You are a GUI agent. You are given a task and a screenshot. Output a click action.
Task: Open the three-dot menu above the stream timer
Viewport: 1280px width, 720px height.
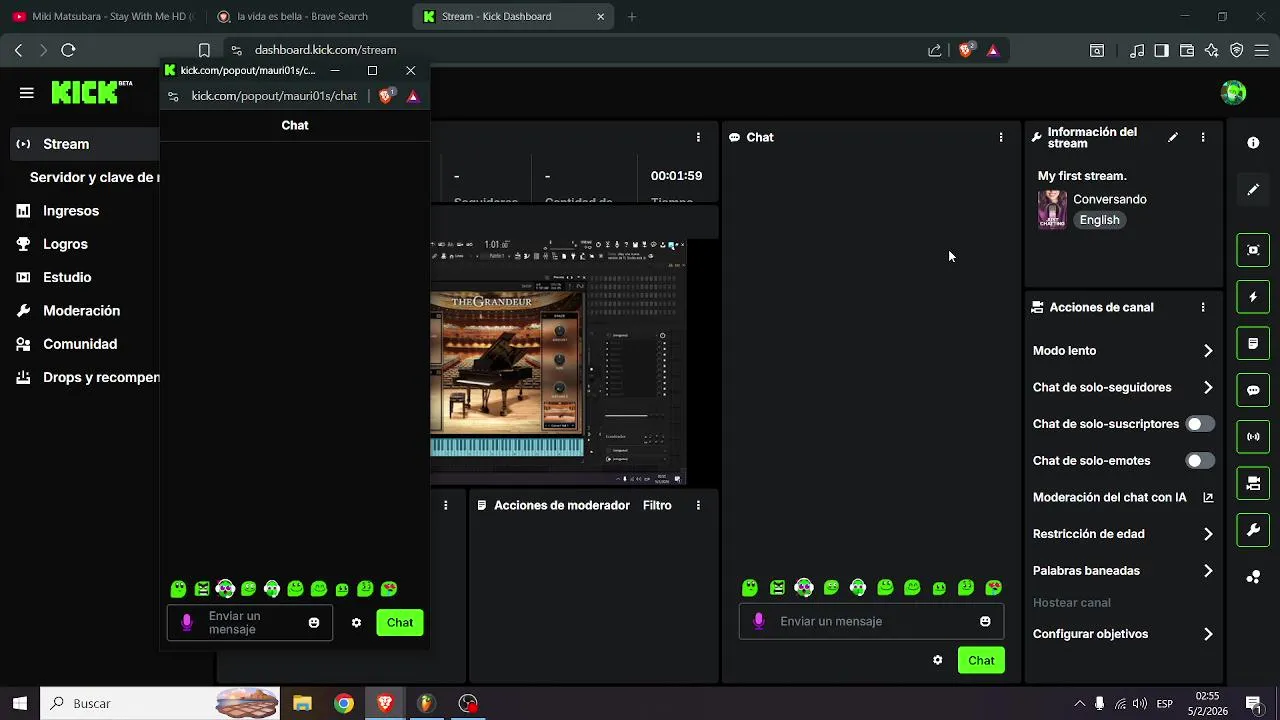pyautogui.click(x=698, y=137)
